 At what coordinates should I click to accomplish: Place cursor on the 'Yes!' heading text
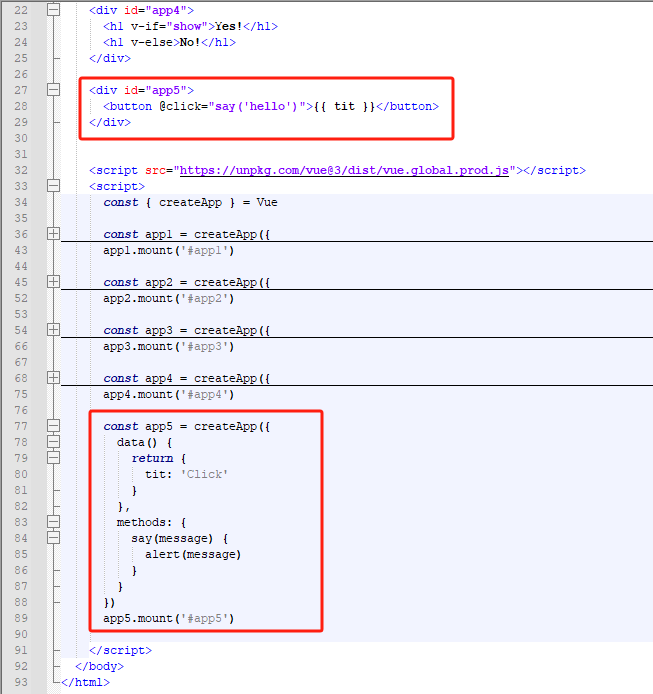tap(228, 27)
